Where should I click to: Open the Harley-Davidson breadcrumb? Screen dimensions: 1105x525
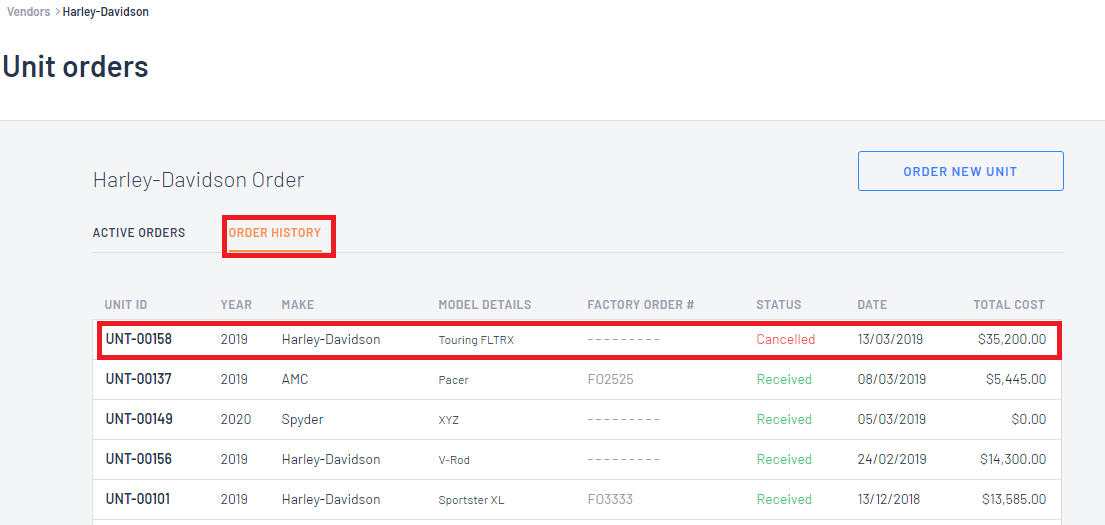click(106, 12)
